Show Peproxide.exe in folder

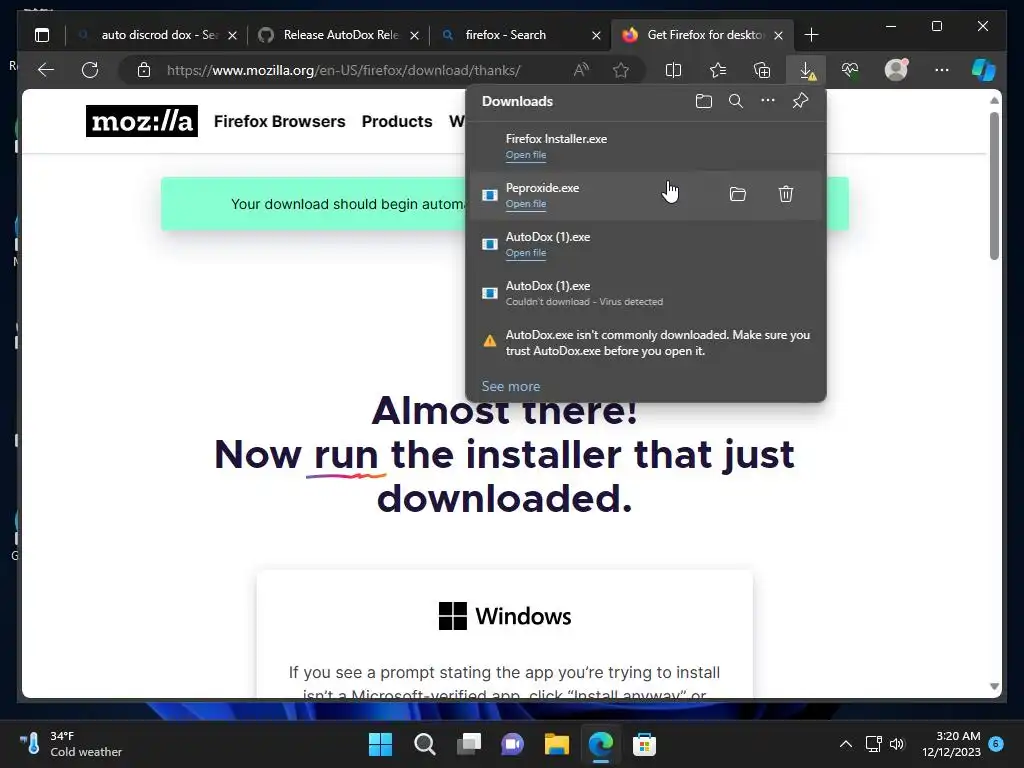(x=737, y=194)
